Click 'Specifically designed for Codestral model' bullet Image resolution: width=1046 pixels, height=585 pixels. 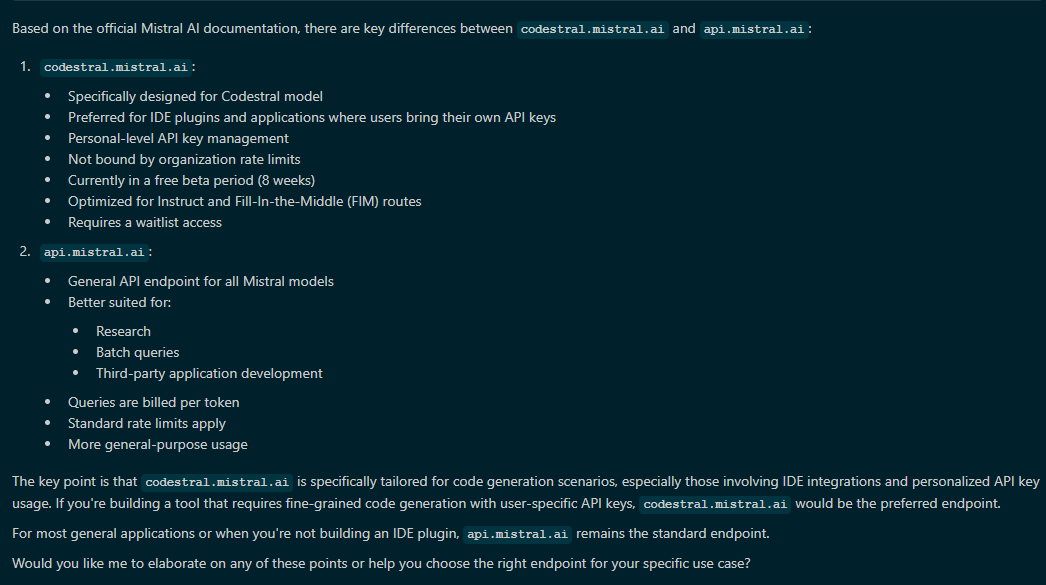195,97
